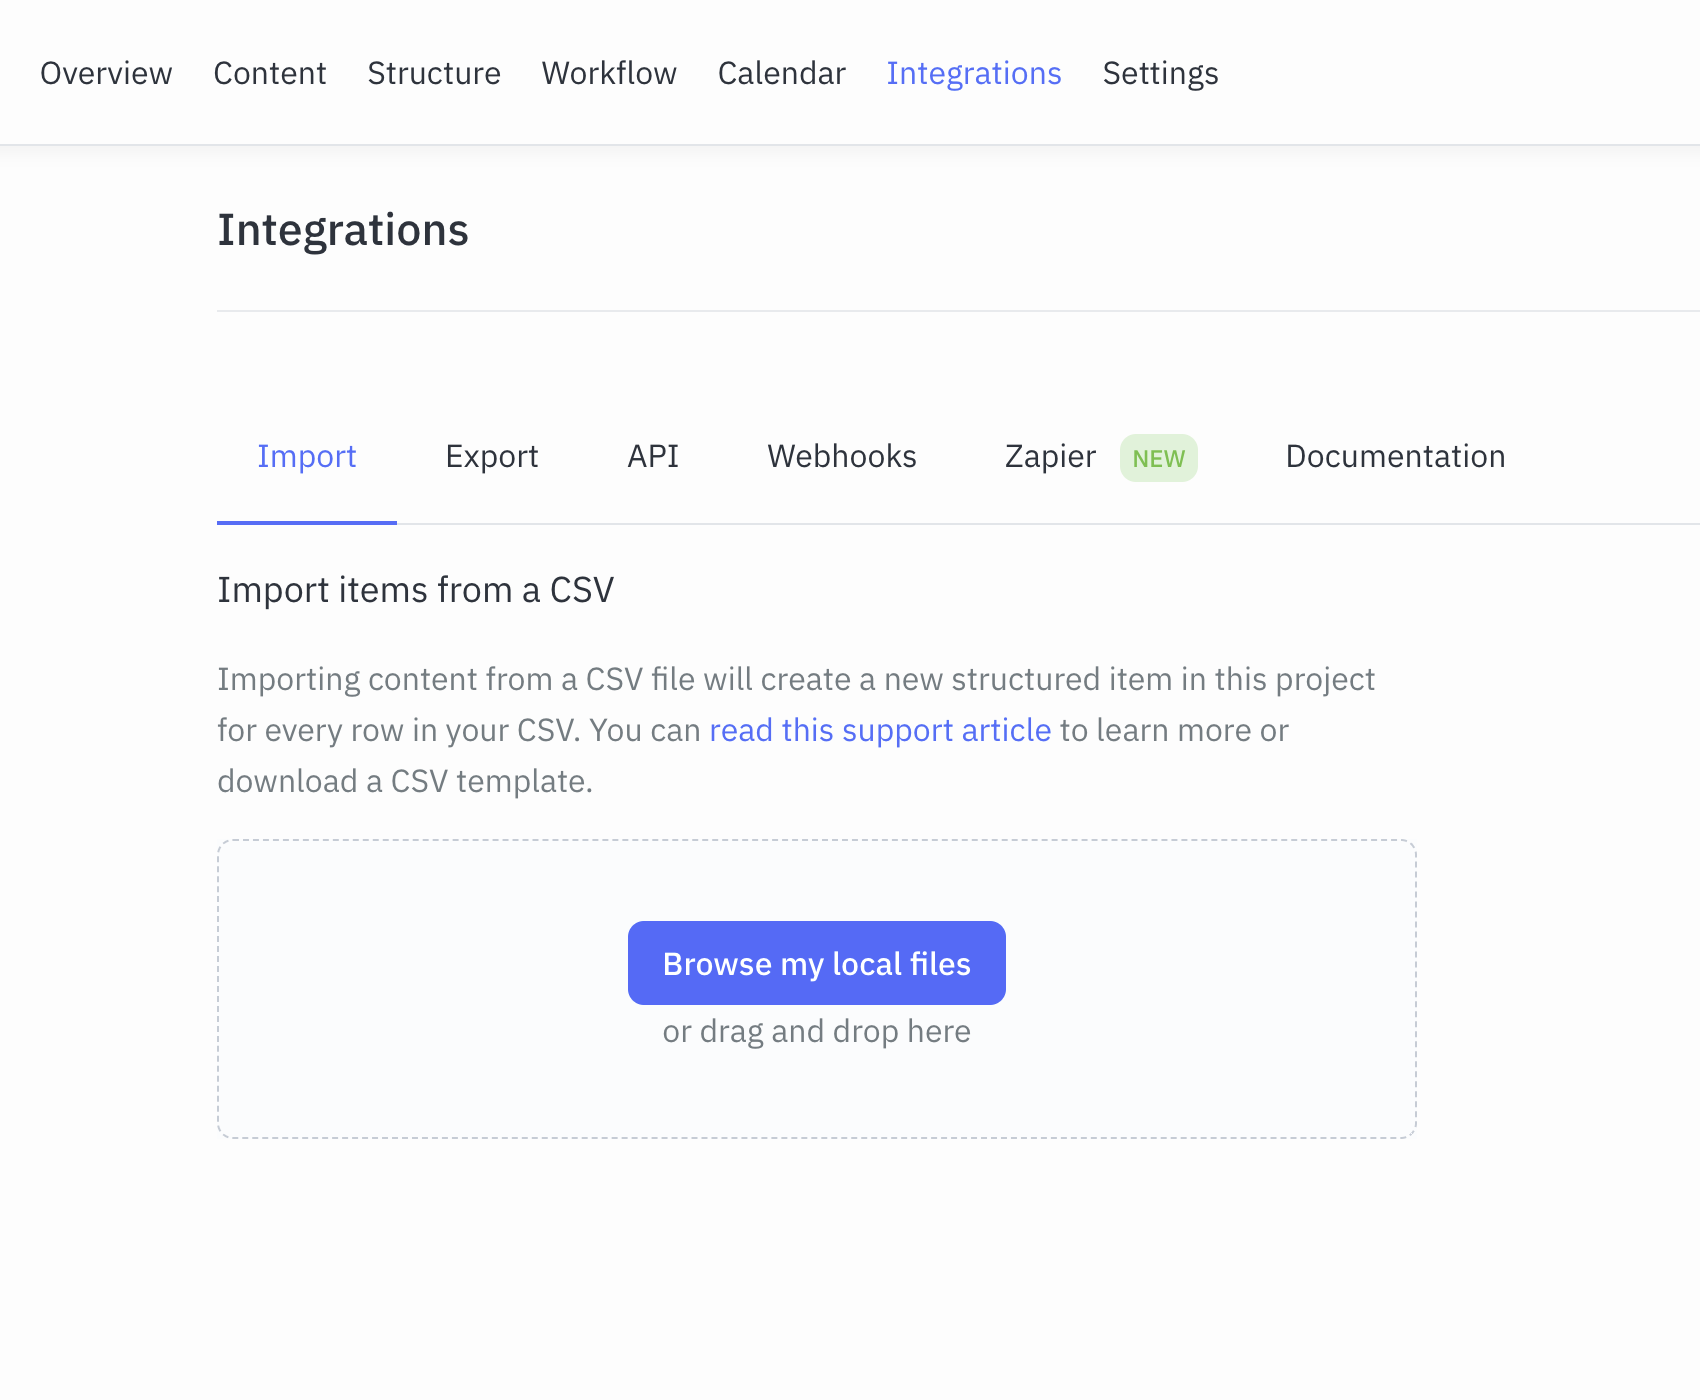The width and height of the screenshot is (1700, 1400).
Task: Open the Zapier integration tab
Action: click(x=1049, y=456)
